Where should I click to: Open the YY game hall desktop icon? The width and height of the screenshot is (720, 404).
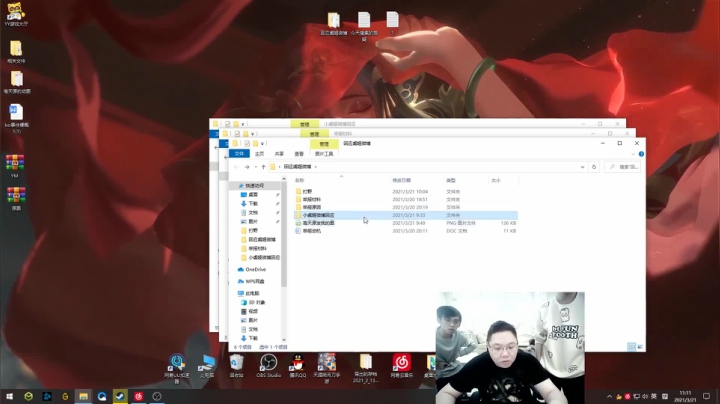point(16,13)
